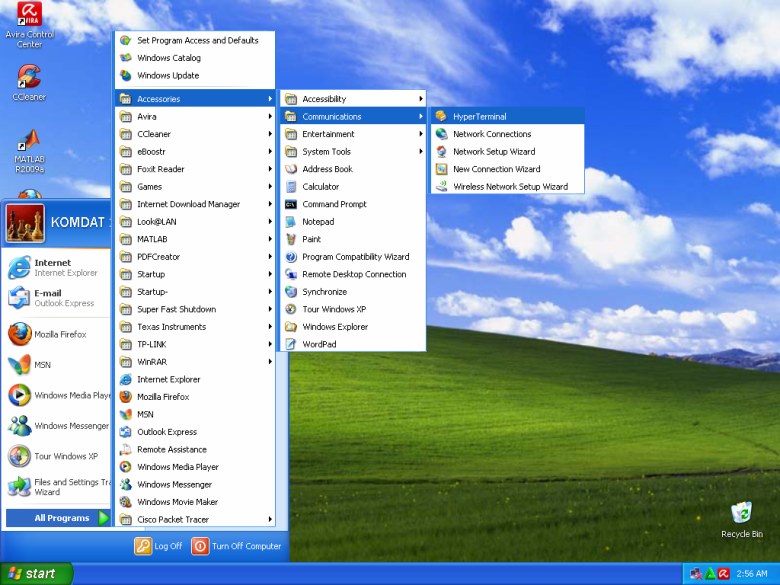Open the eBoostr program folder
The width and height of the screenshot is (780, 585).
point(195,151)
